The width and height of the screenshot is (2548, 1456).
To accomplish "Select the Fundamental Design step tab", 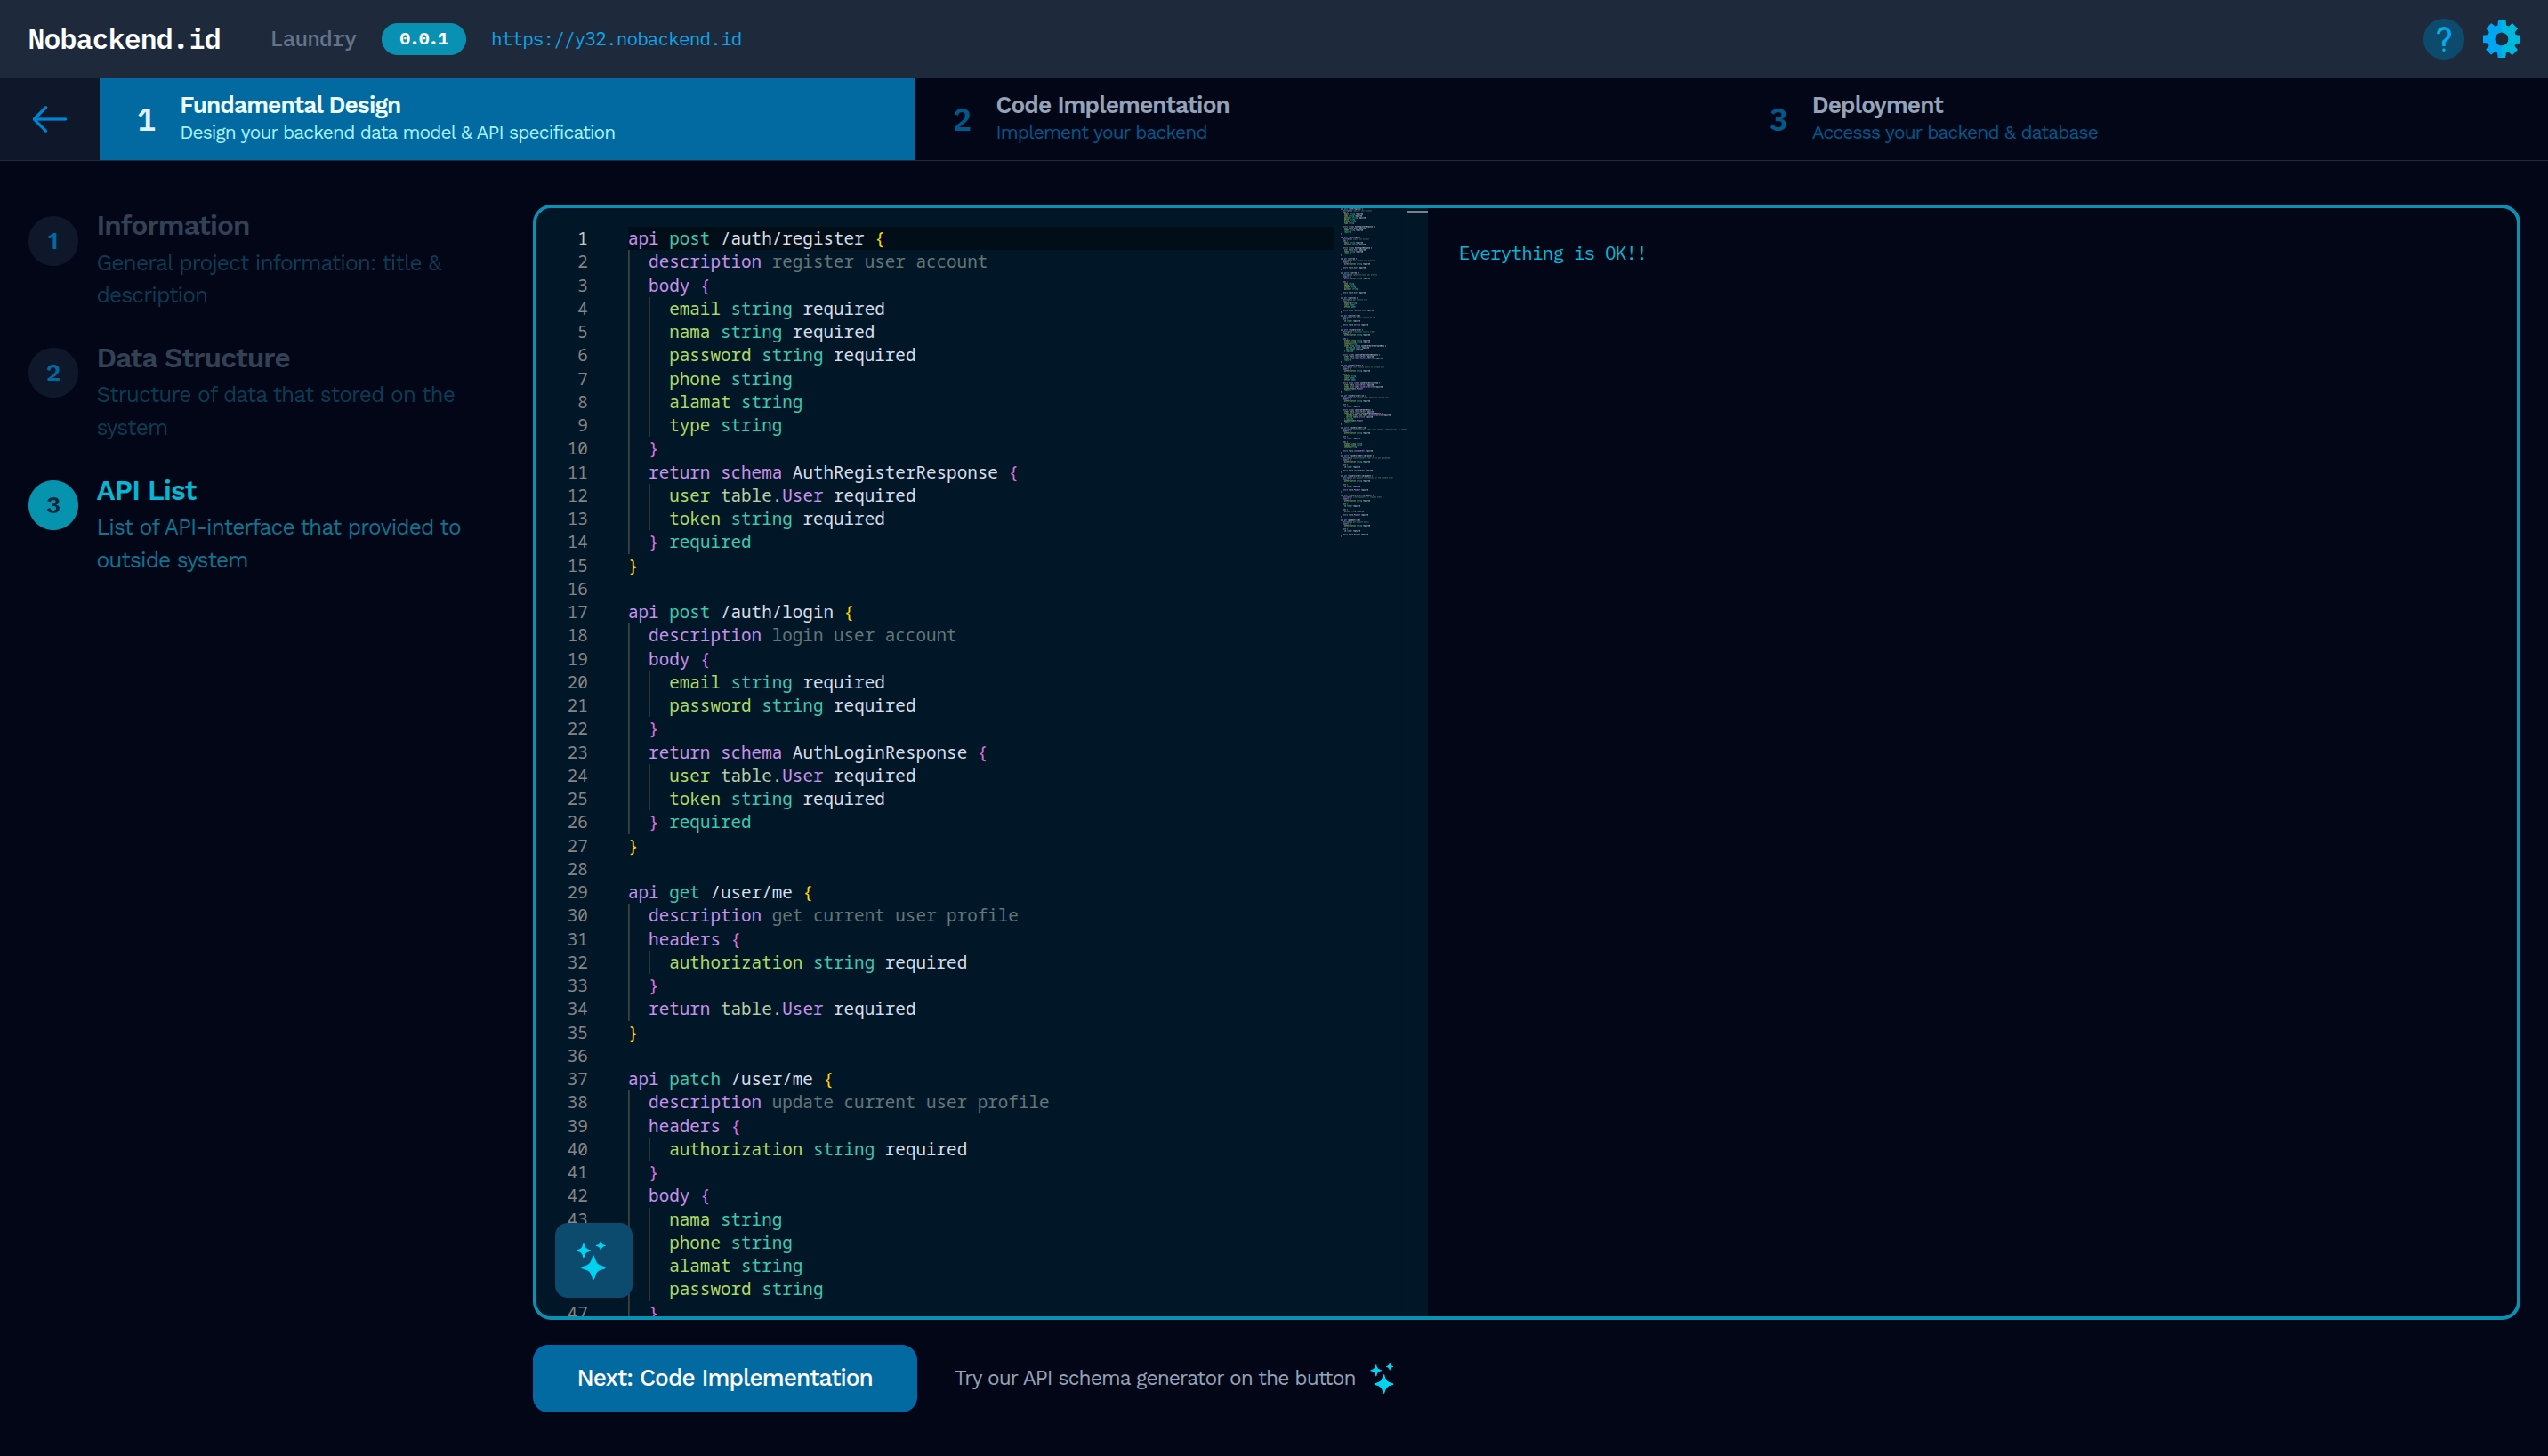I will 507,119.
